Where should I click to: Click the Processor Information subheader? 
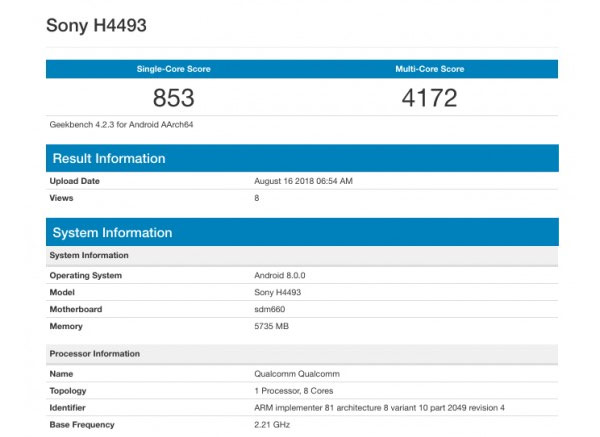pyautogui.click(x=302, y=354)
